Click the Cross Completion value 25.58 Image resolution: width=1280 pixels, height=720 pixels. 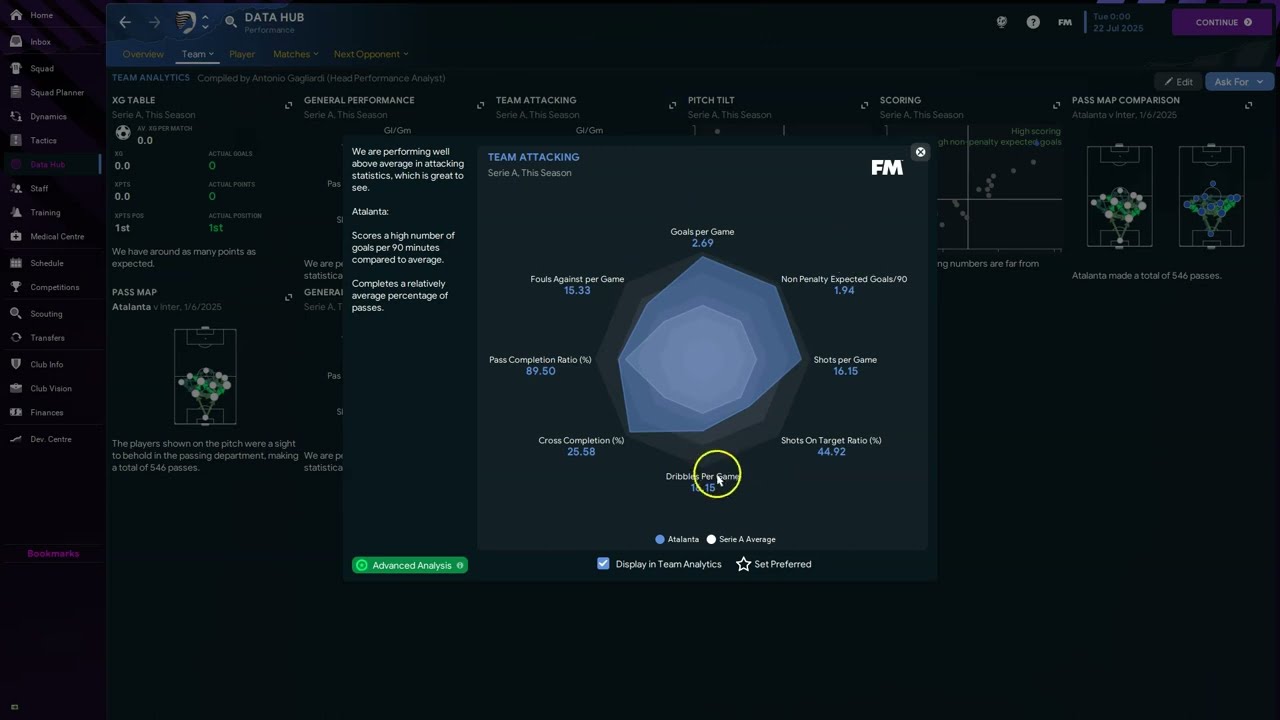(581, 452)
